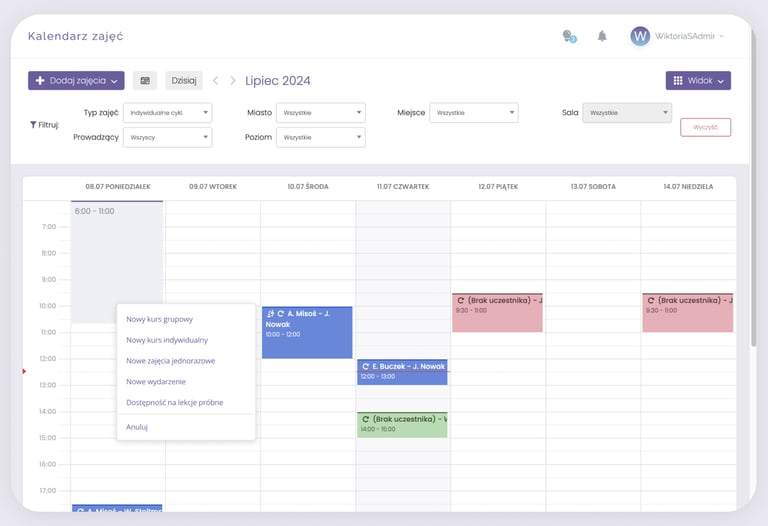This screenshot has width=768, height=526.
Task: Open the Sunday Brak uczestnika event
Action: coord(688,312)
